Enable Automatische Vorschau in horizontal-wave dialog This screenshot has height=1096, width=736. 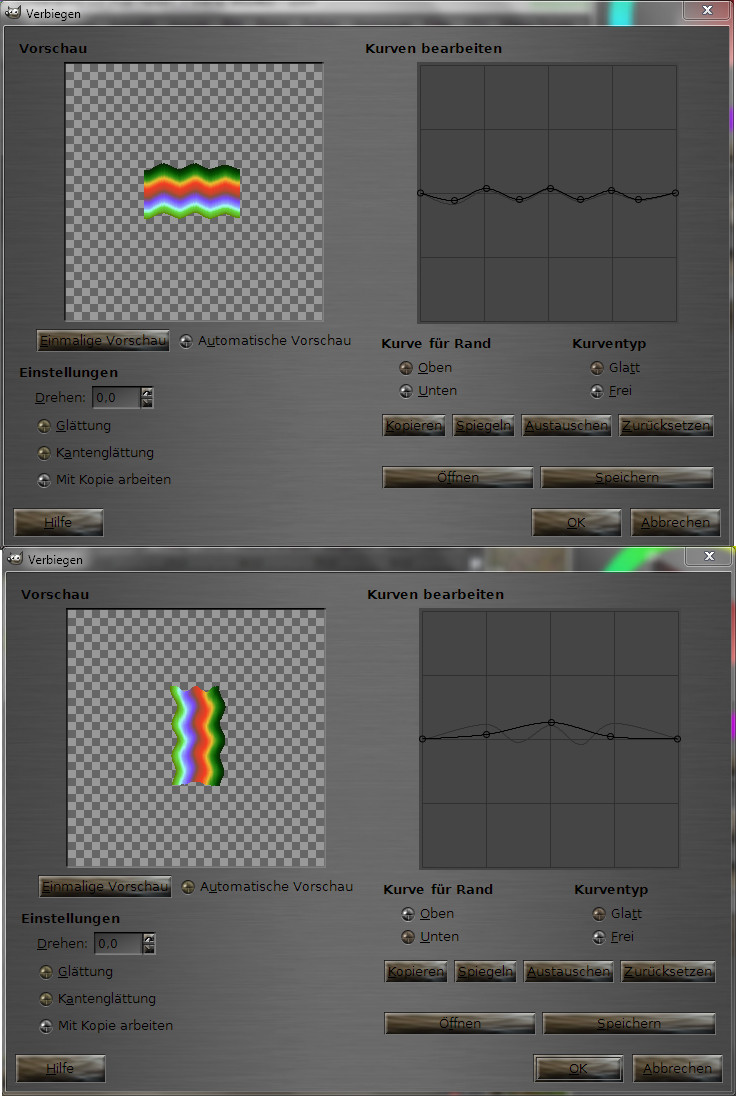coord(186,341)
